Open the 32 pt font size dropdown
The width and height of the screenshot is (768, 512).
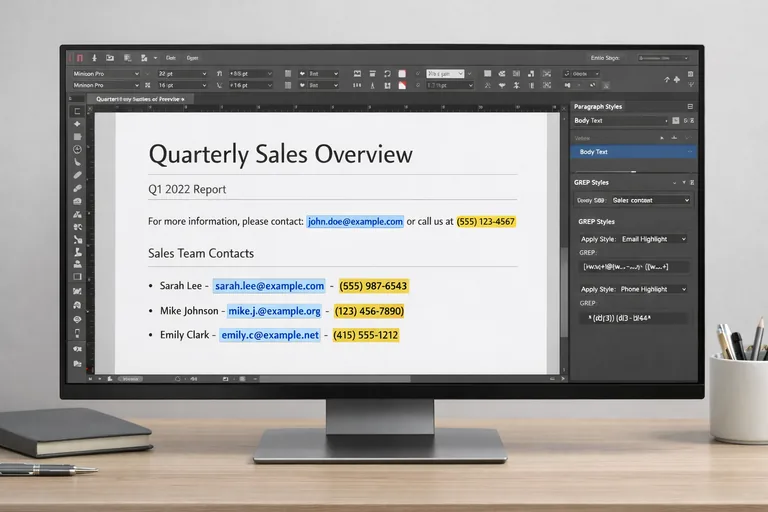click(x=182, y=73)
